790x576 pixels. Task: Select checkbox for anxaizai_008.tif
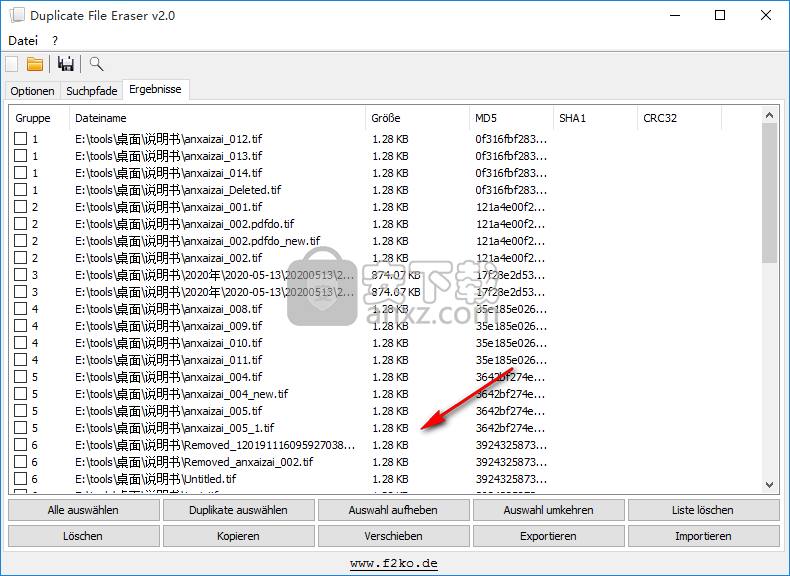pos(20,309)
